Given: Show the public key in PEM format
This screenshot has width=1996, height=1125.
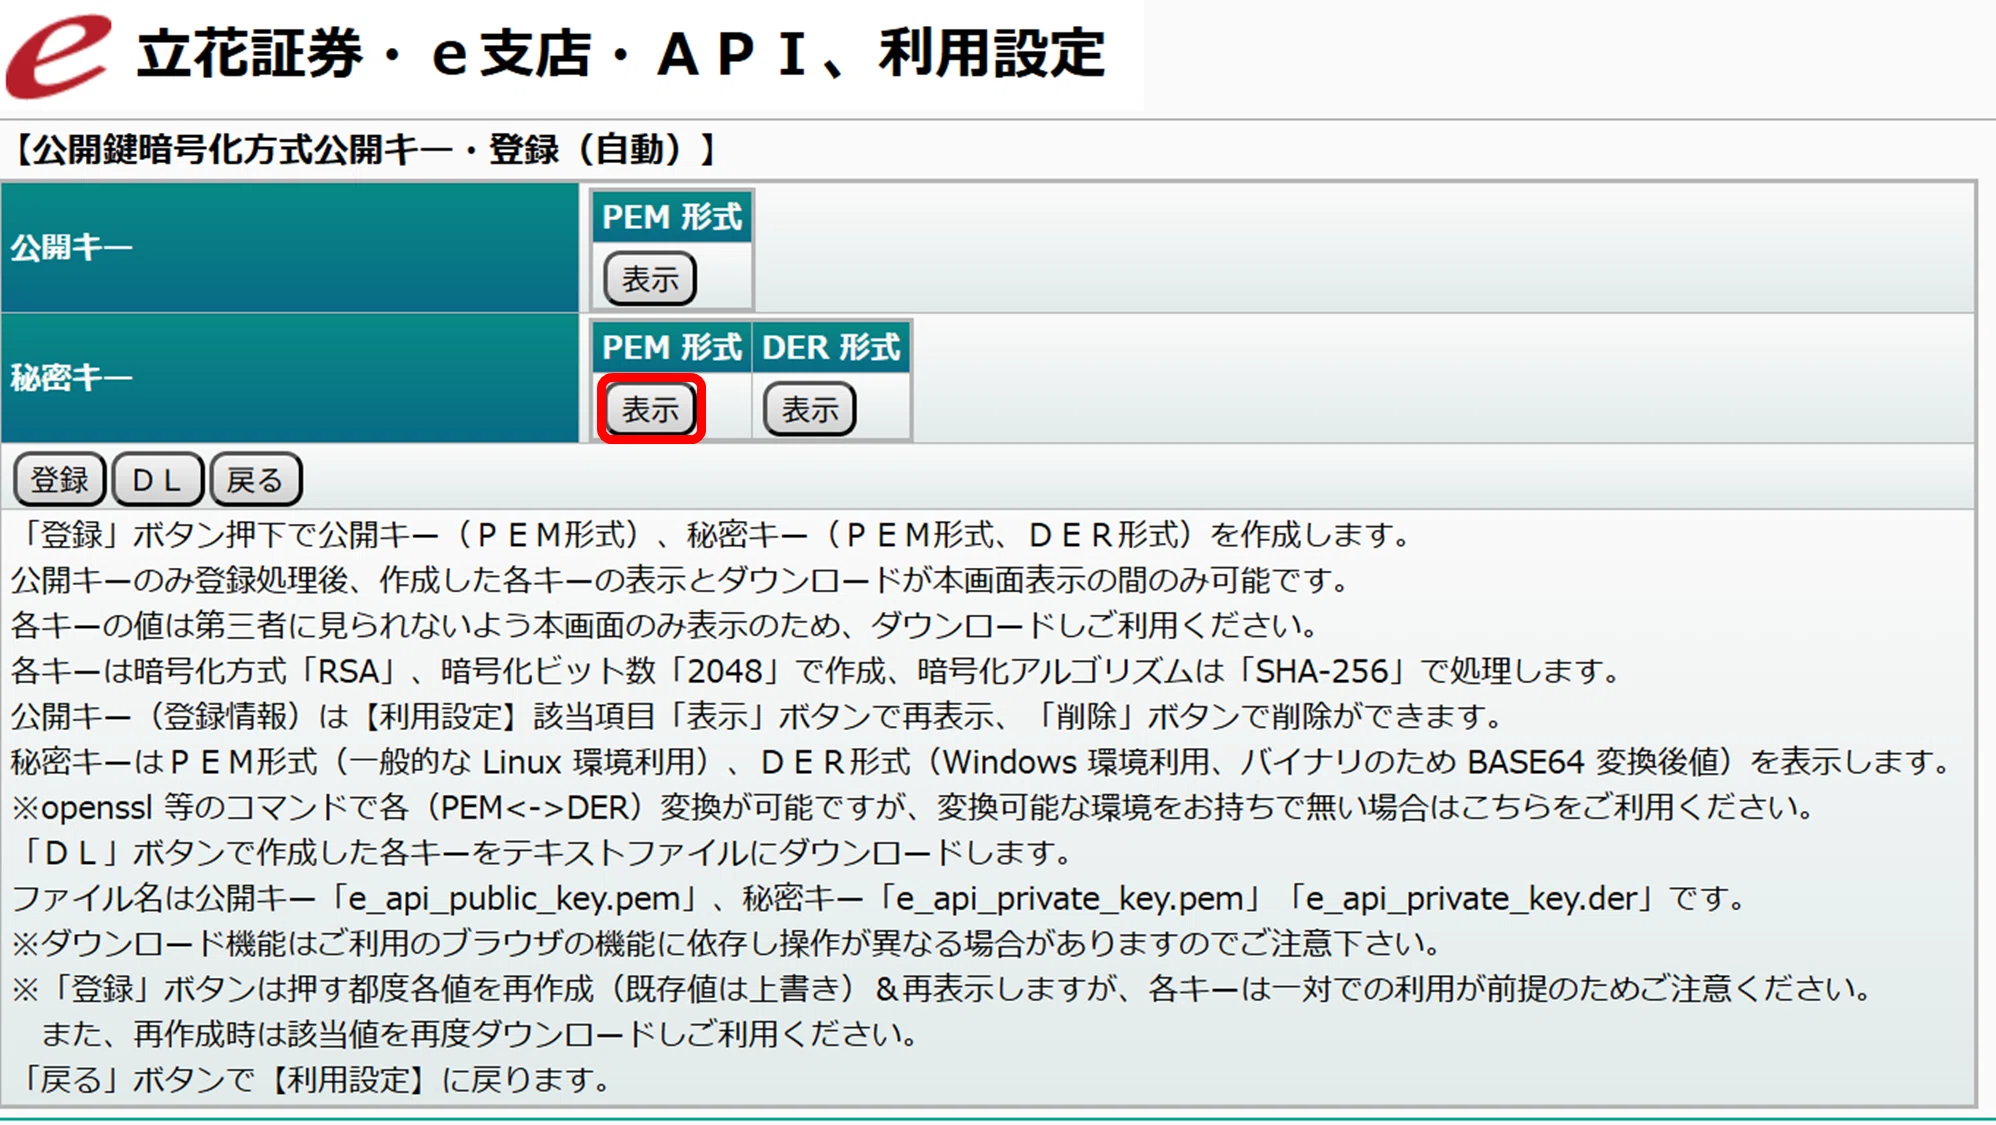Looking at the screenshot, I should coord(650,279).
